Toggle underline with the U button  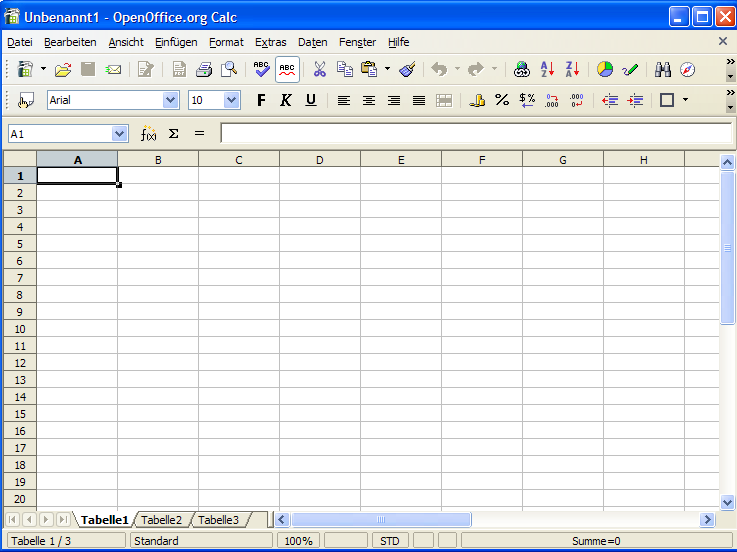pos(311,100)
